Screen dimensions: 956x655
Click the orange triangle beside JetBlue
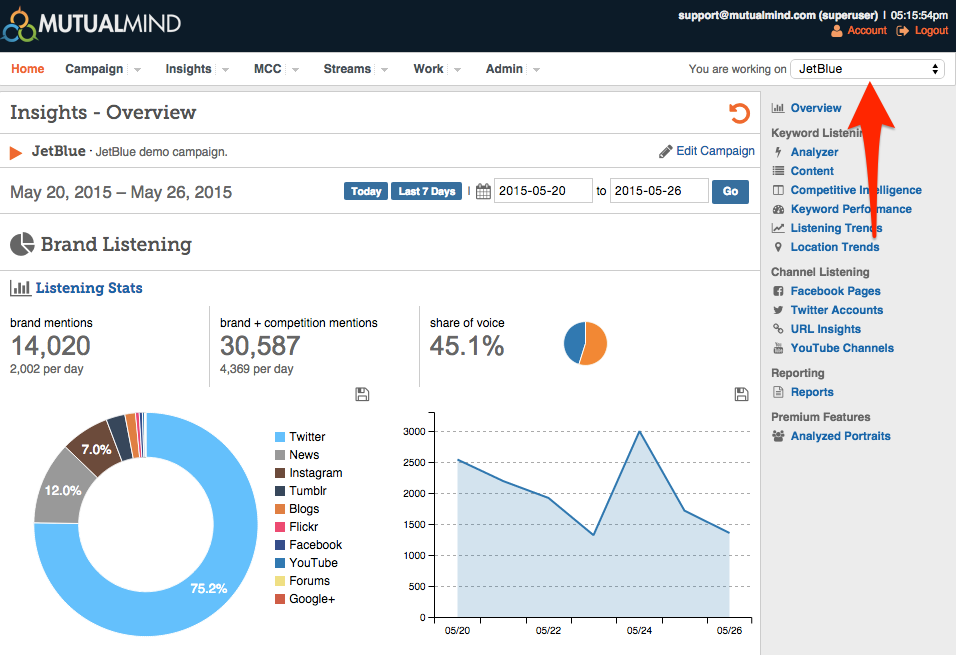pyautogui.click(x=16, y=152)
